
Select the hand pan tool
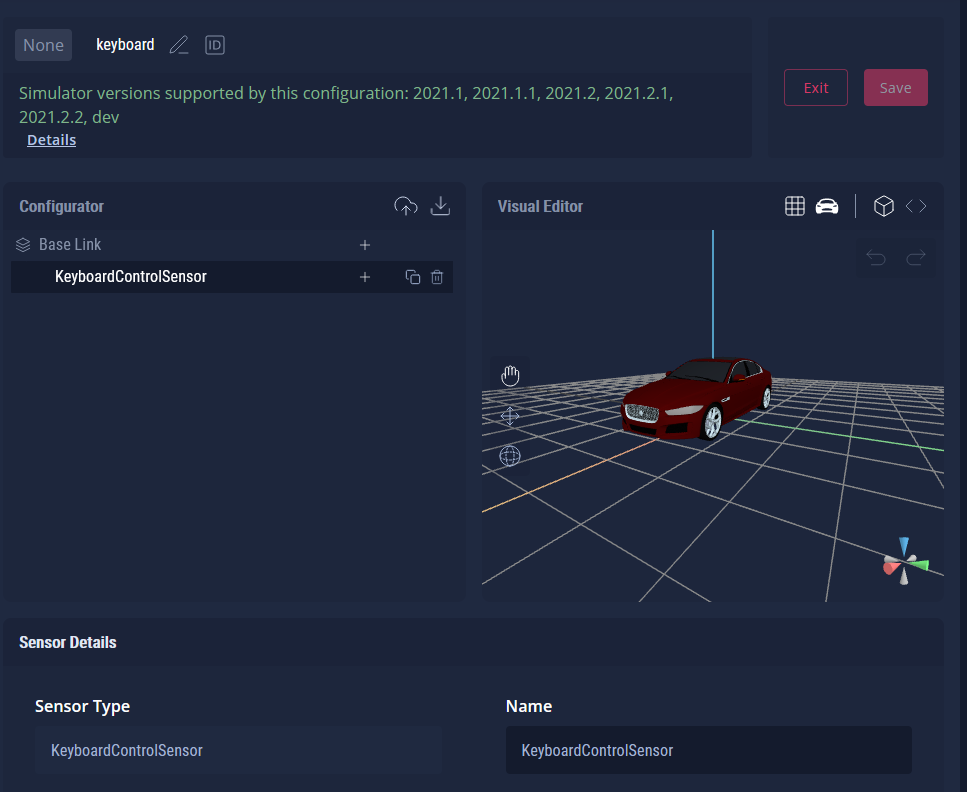pos(510,376)
